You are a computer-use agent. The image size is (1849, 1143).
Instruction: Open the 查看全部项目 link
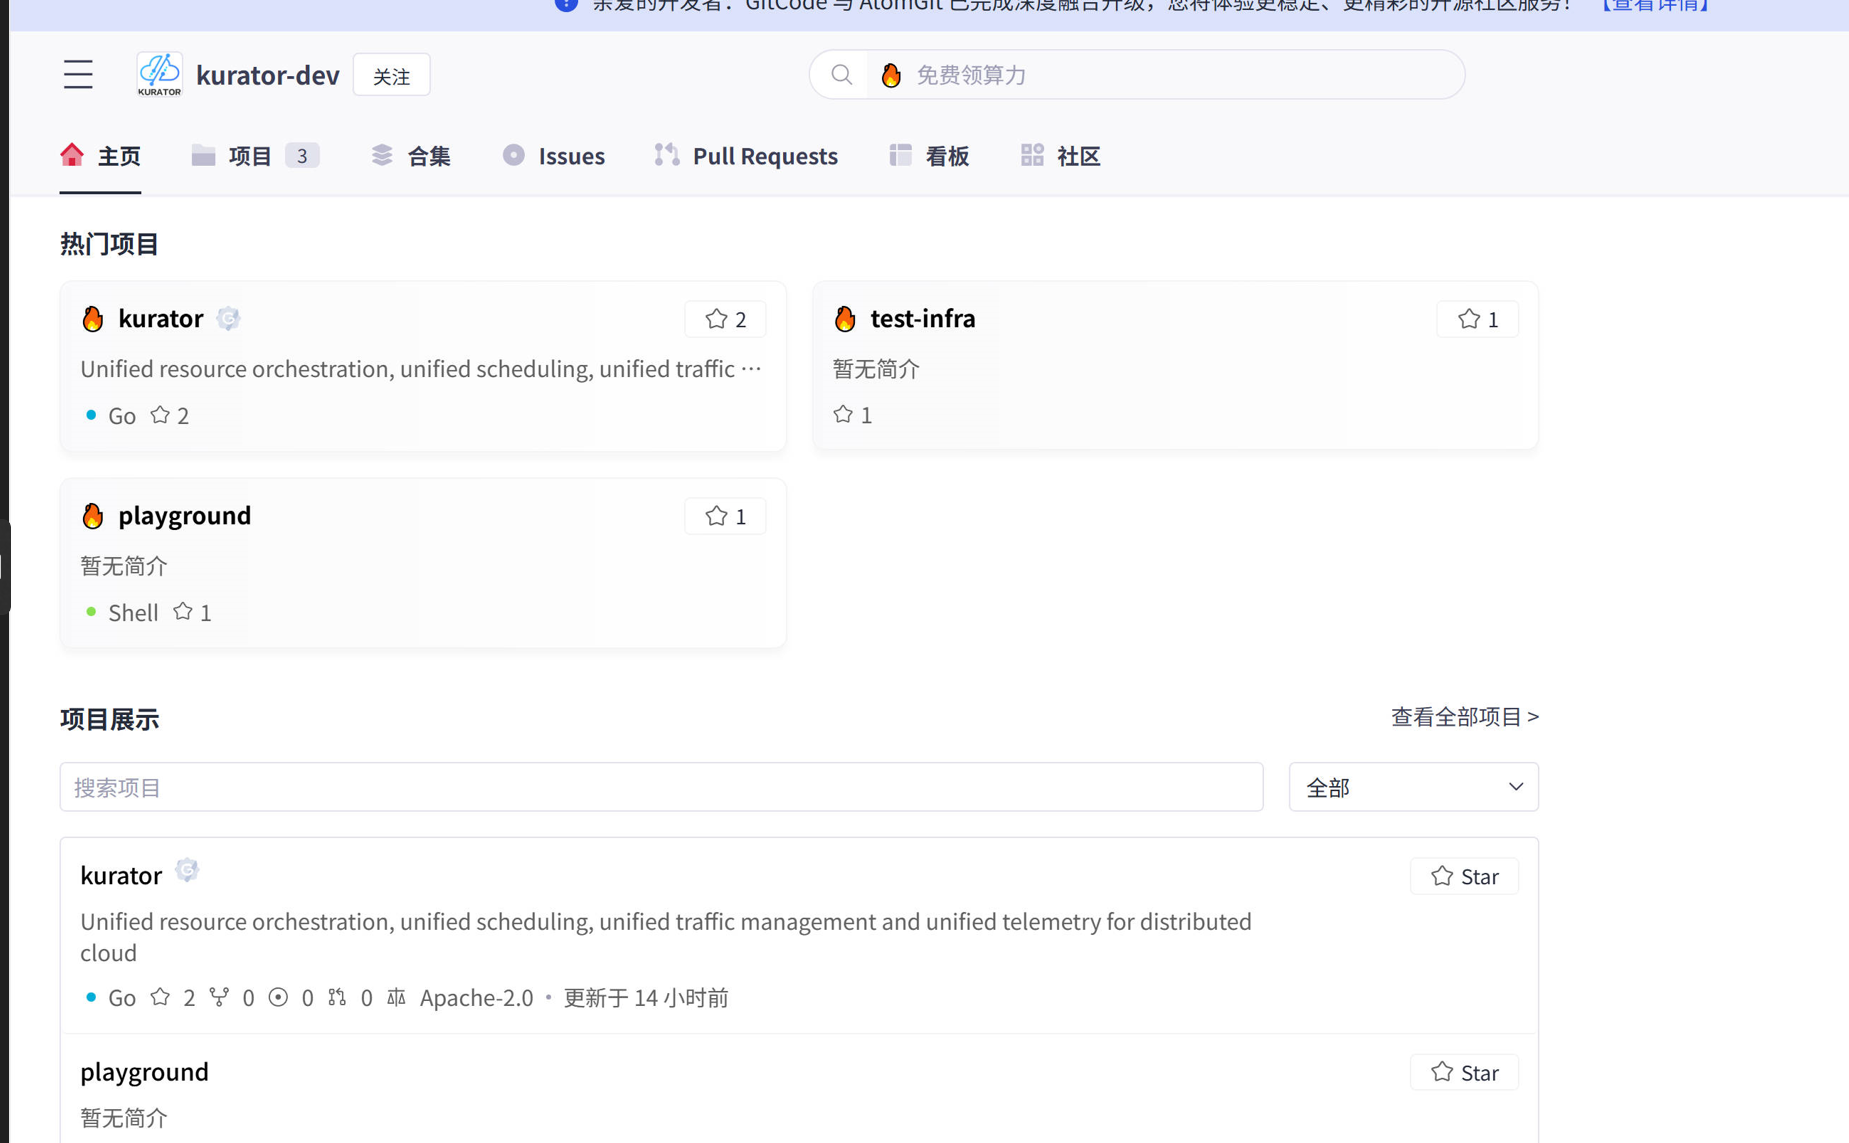[1464, 716]
